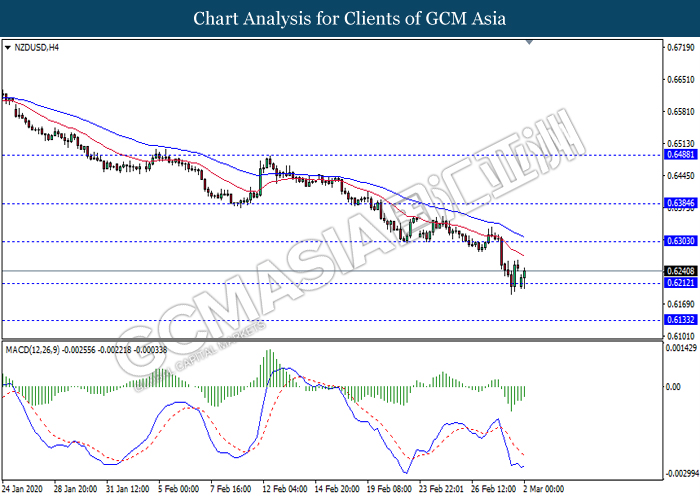
Task: Click the 0.001429 MACD scale value
Action: click(x=680, y=348)
